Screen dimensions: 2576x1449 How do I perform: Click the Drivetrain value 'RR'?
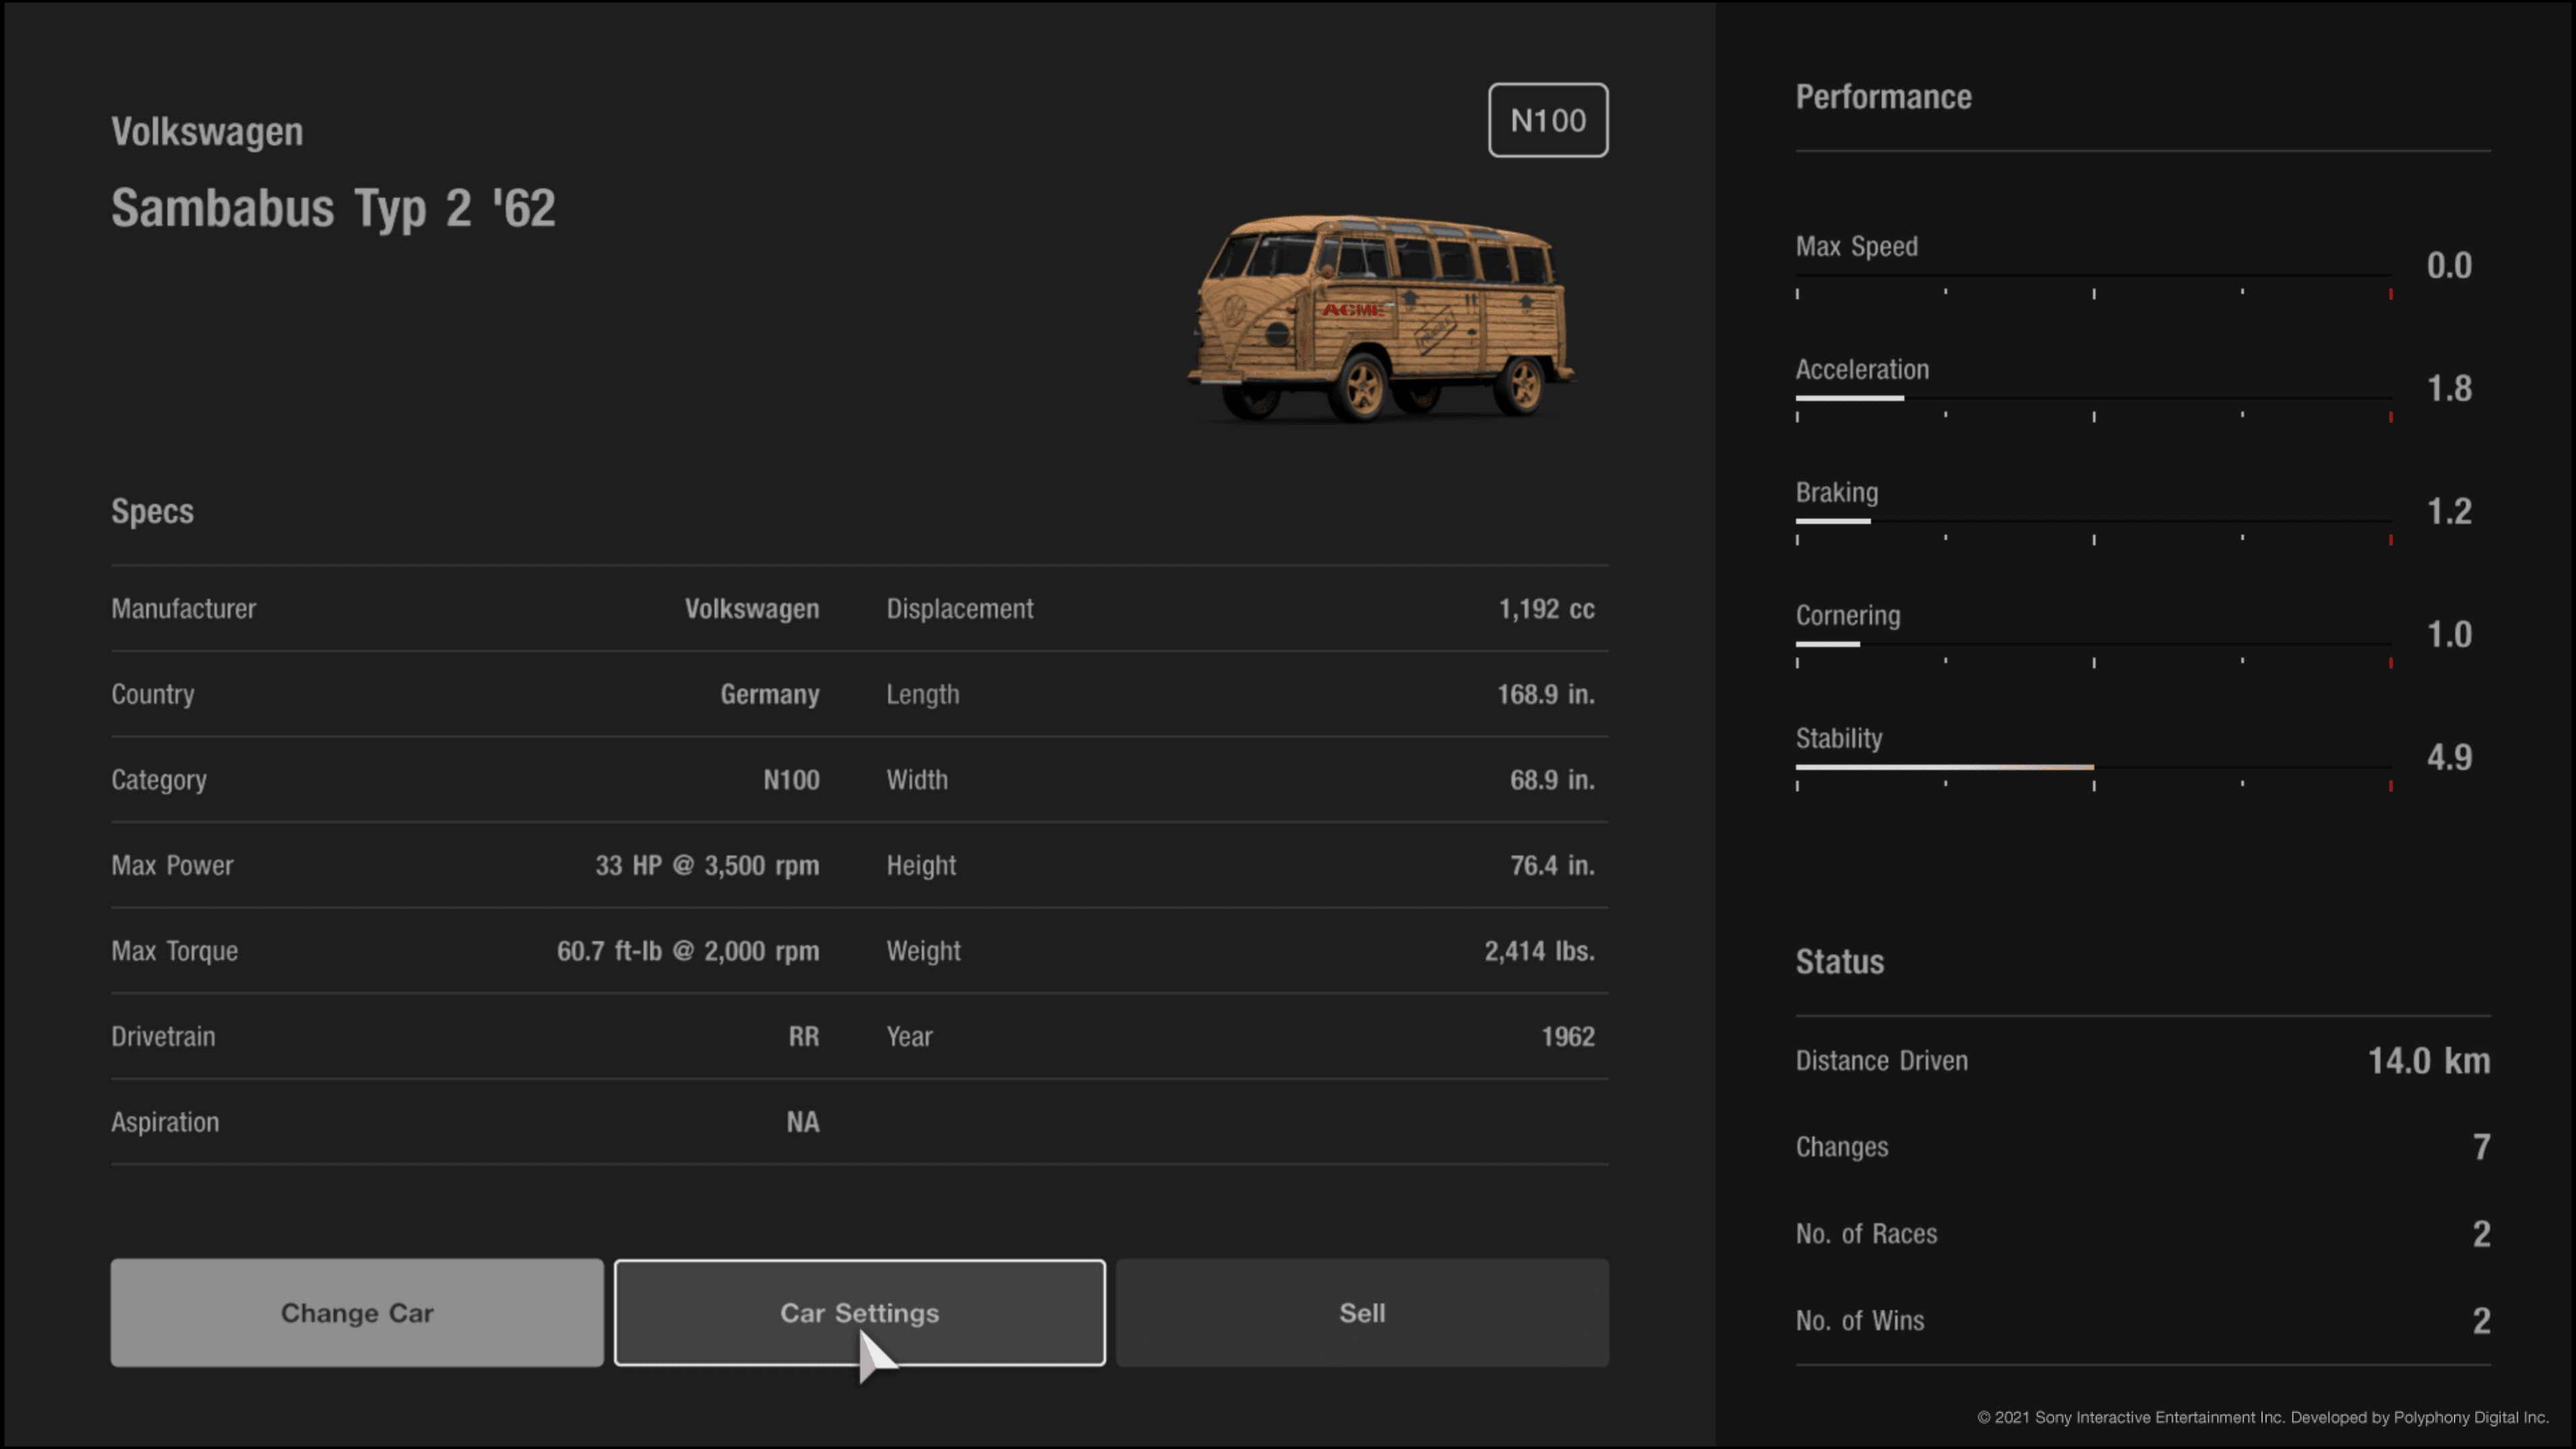(x=804, y=1037)
